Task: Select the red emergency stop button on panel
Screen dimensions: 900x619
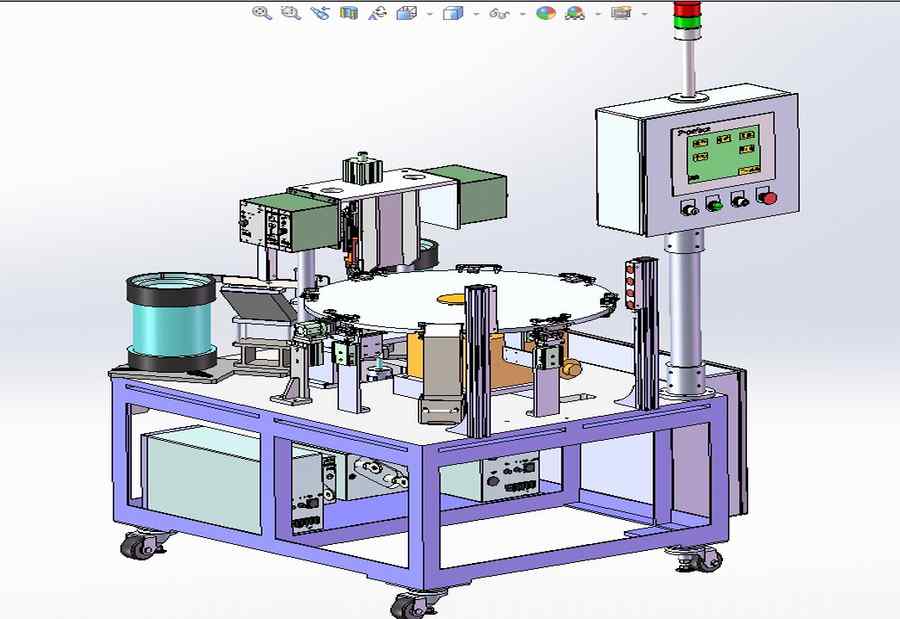Action: point(767,198)
